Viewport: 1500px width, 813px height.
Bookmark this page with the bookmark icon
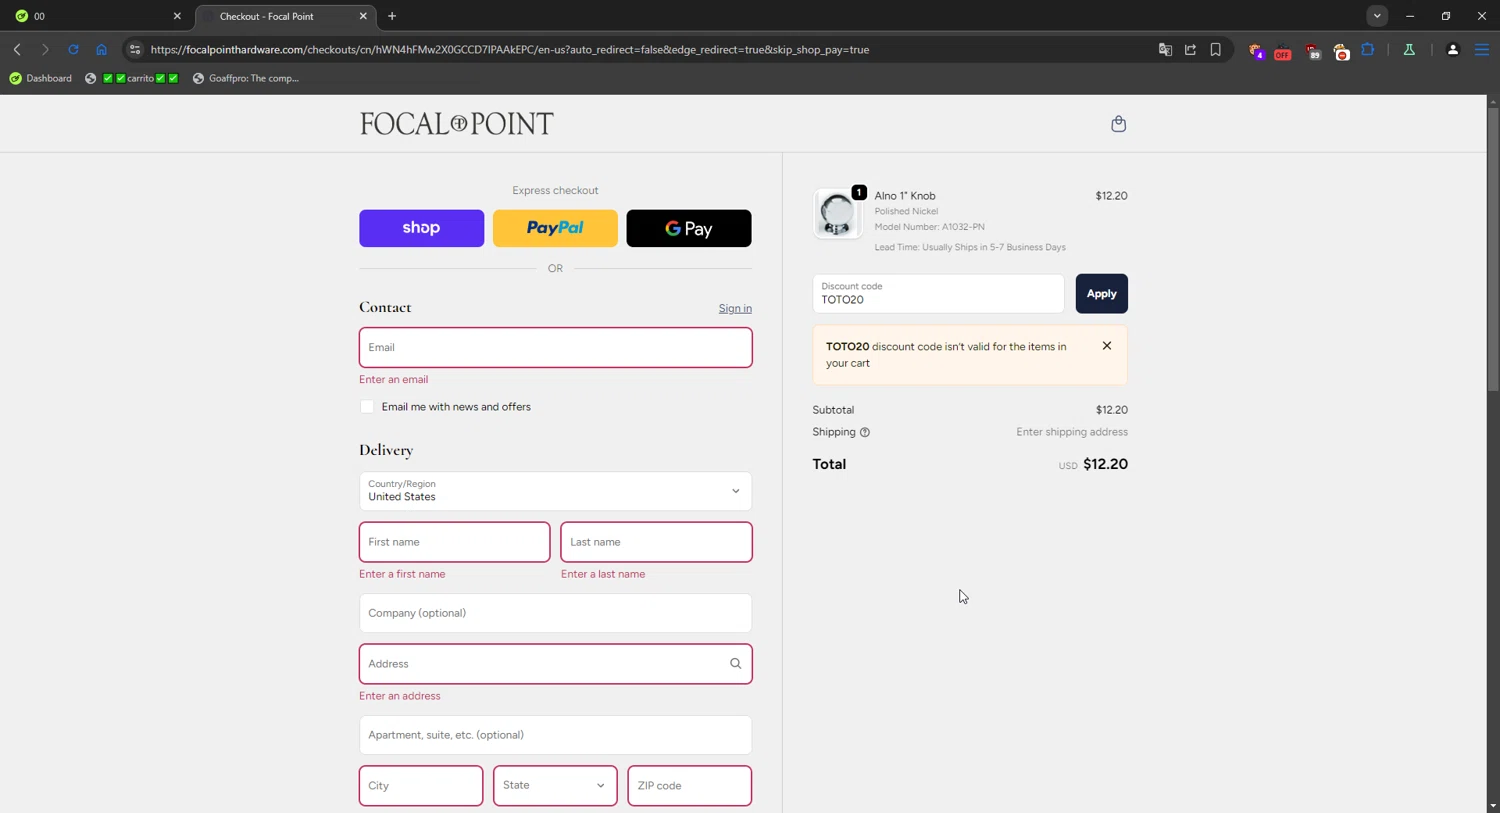click(1216, 49)
